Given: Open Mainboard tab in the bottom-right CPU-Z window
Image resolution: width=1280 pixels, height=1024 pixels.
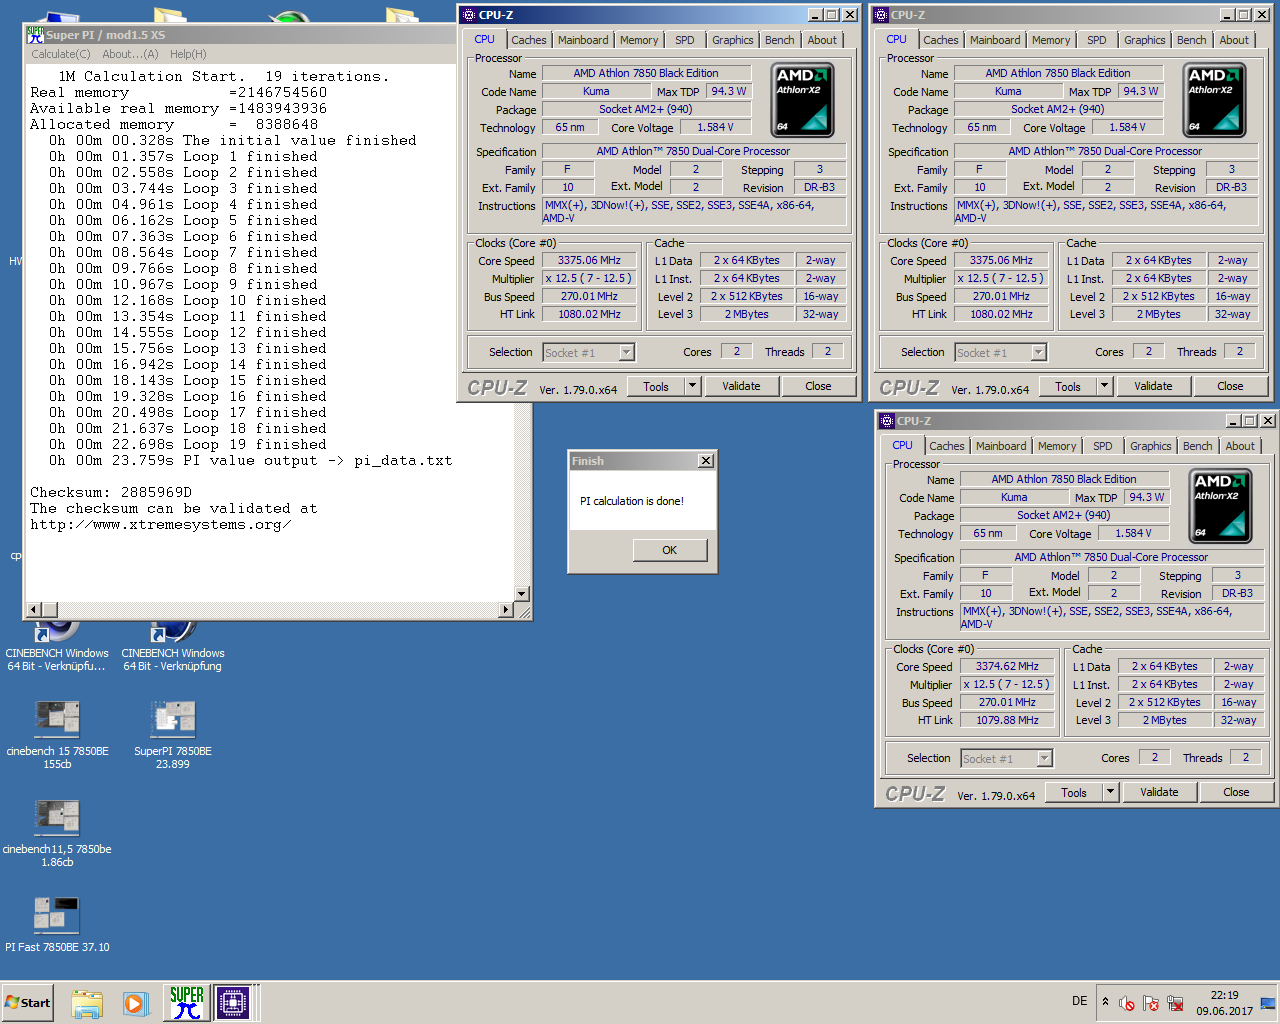Looking at the screenshot, I should (x=1001, y=446).
